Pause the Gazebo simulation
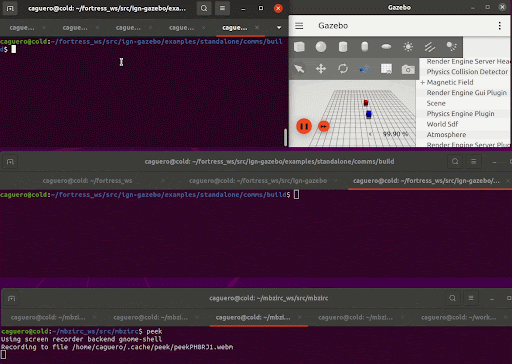Viewport: 512px width, 364px height. pyautogui.click(x=304, y=126)
